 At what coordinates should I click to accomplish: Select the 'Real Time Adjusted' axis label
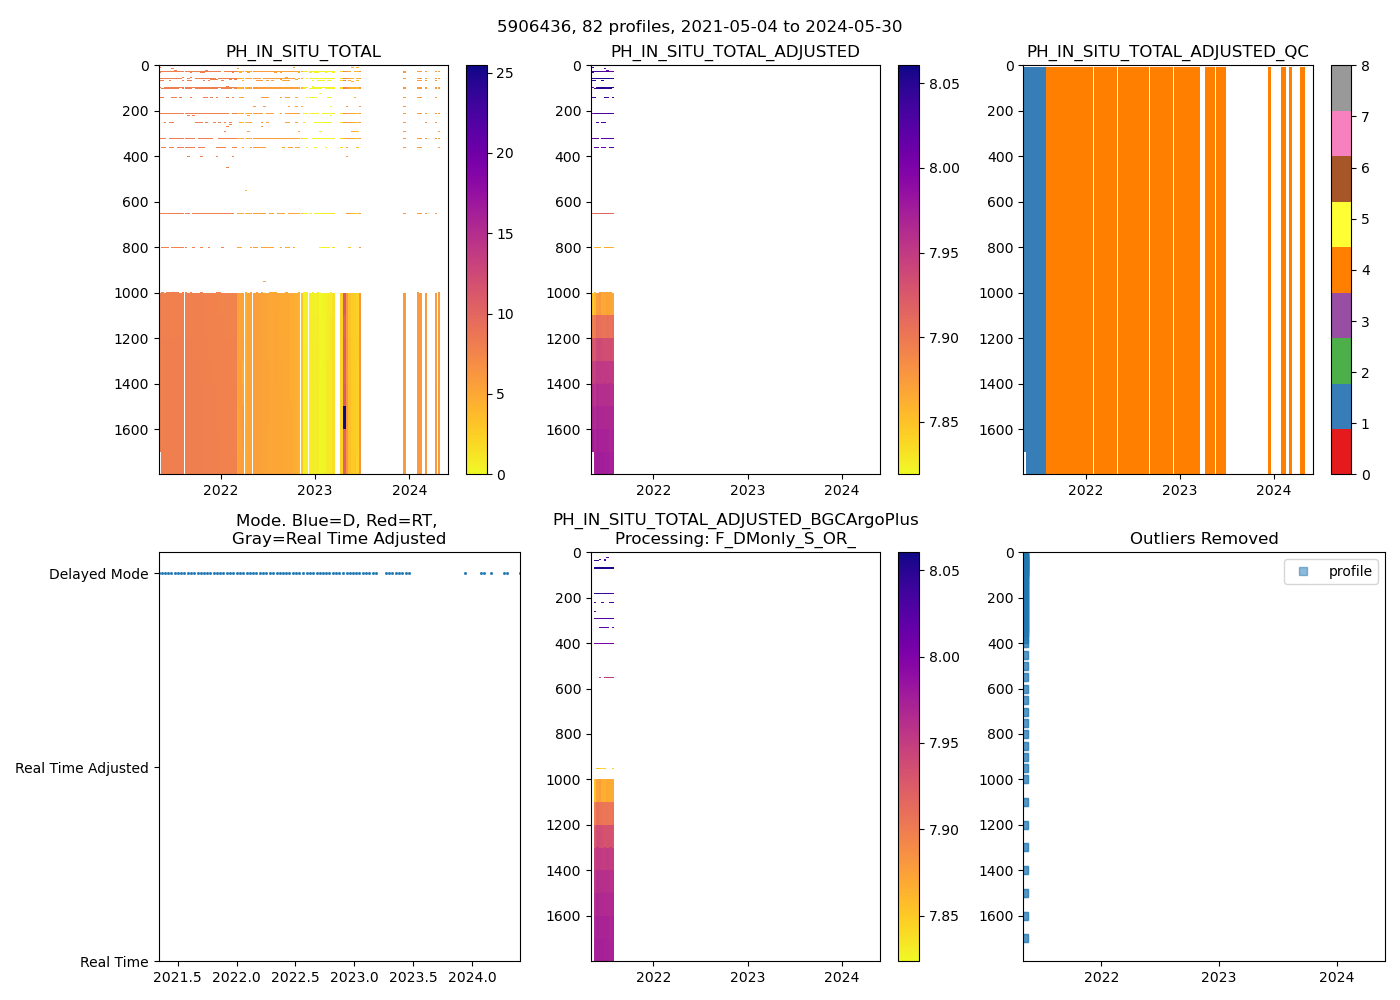point(82,768)
